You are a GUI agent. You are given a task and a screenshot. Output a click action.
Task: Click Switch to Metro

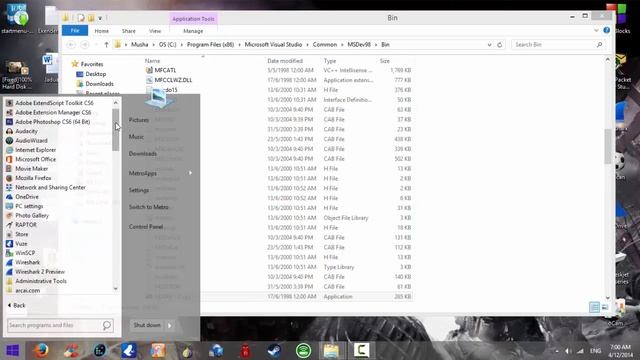(148, 207)
